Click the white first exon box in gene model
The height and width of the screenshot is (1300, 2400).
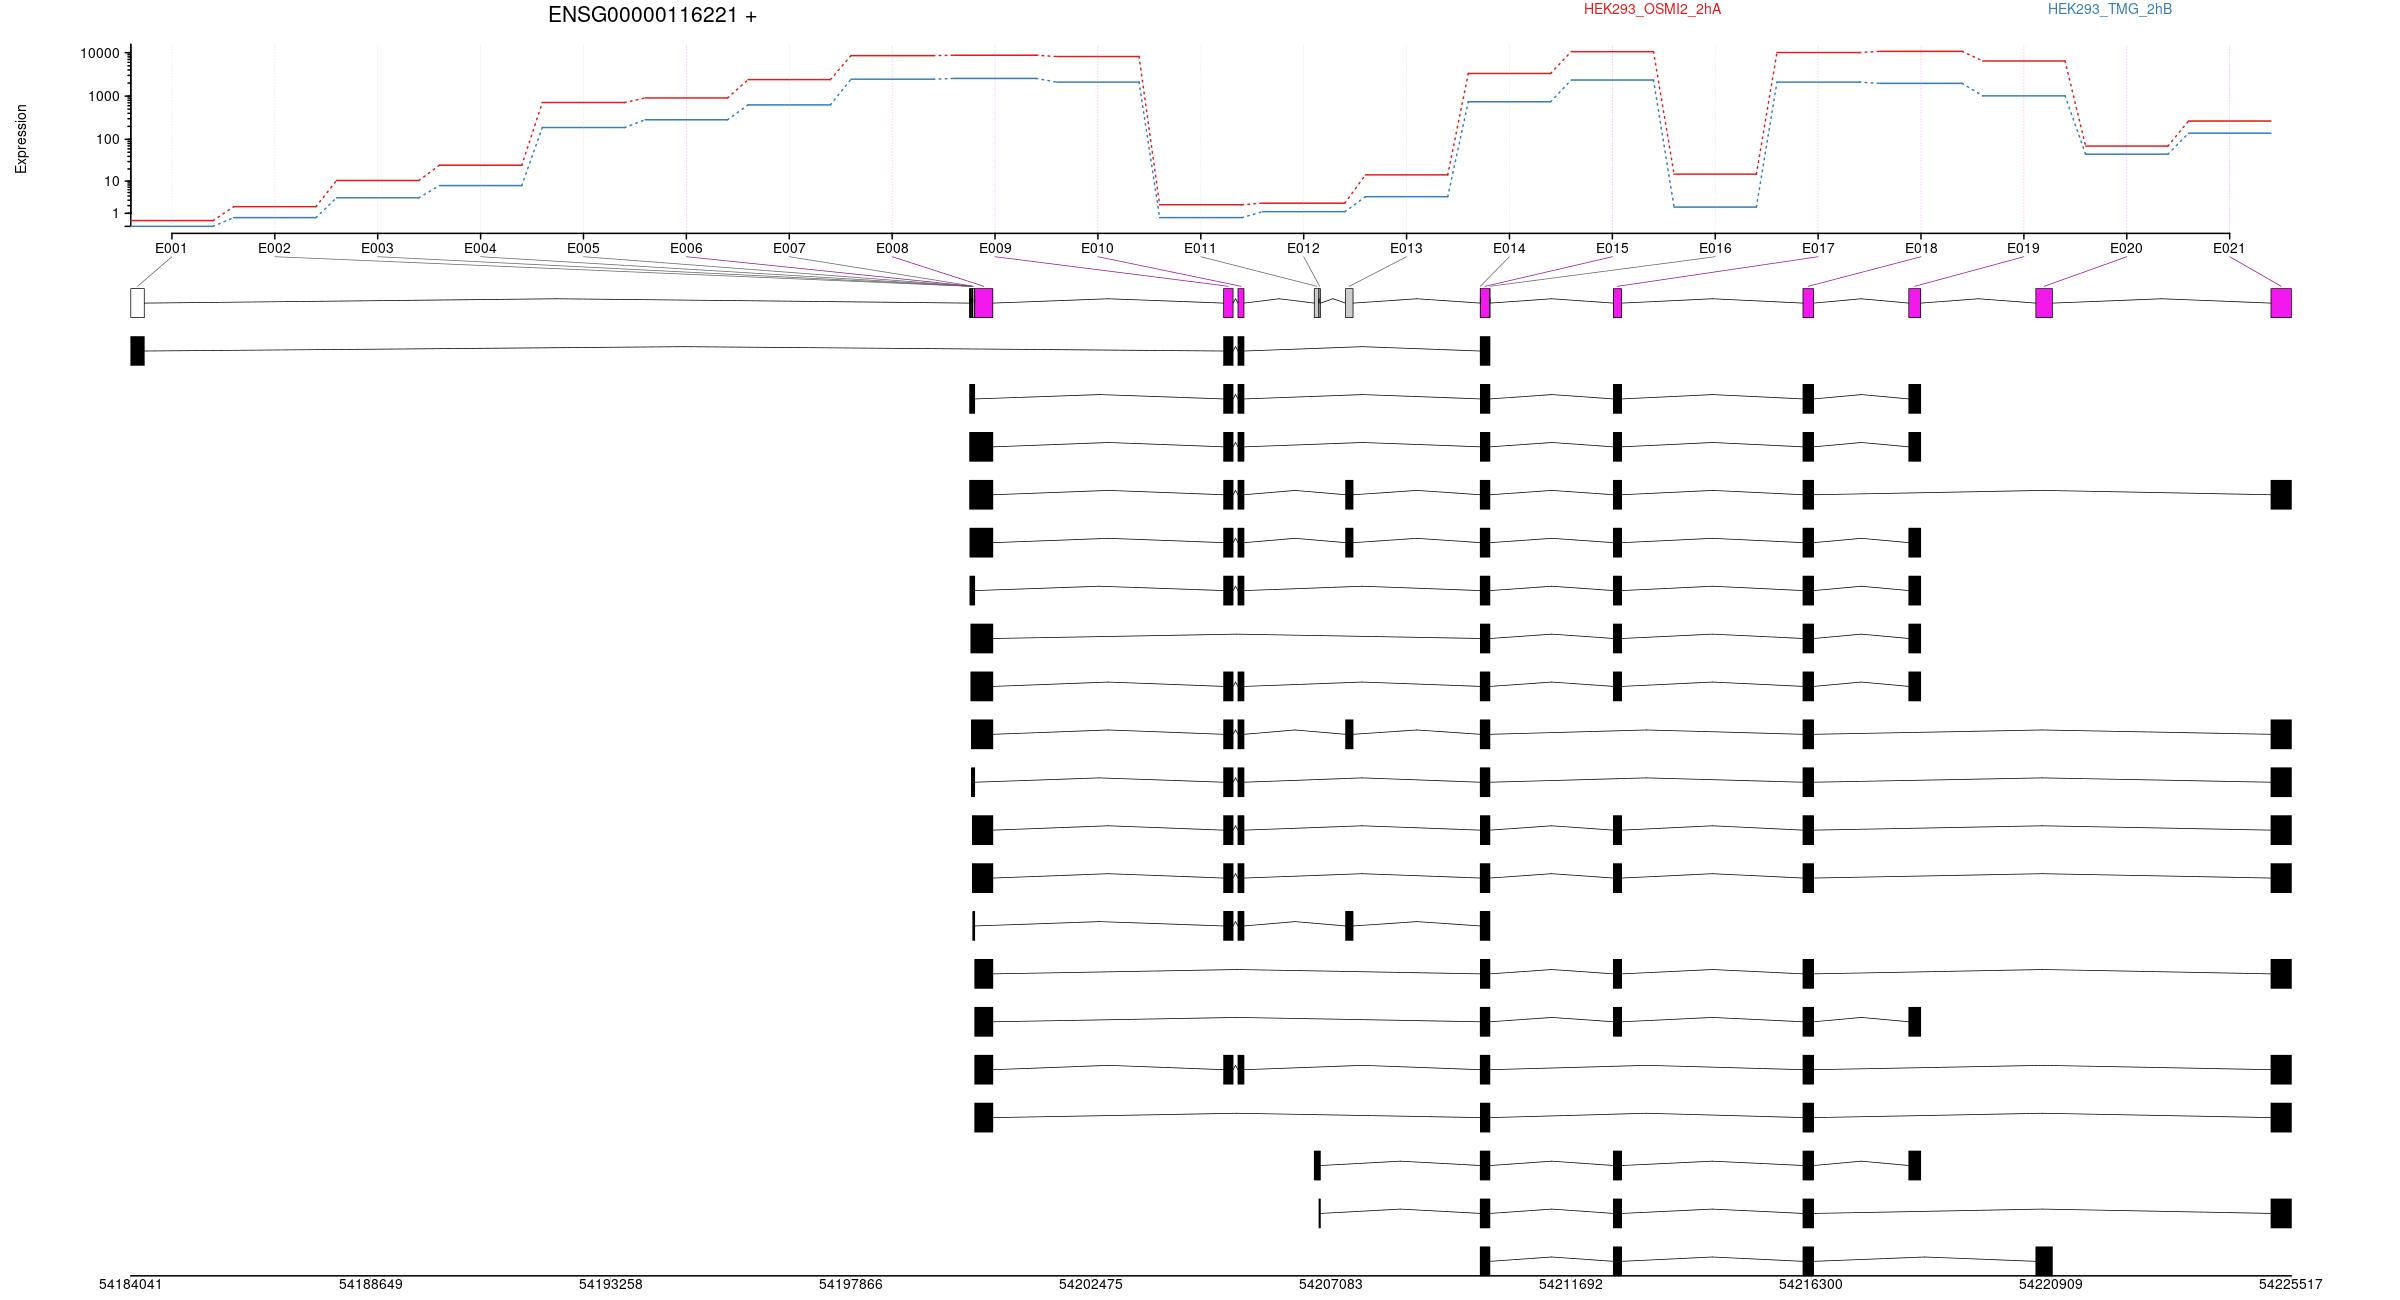coord(137,303)
